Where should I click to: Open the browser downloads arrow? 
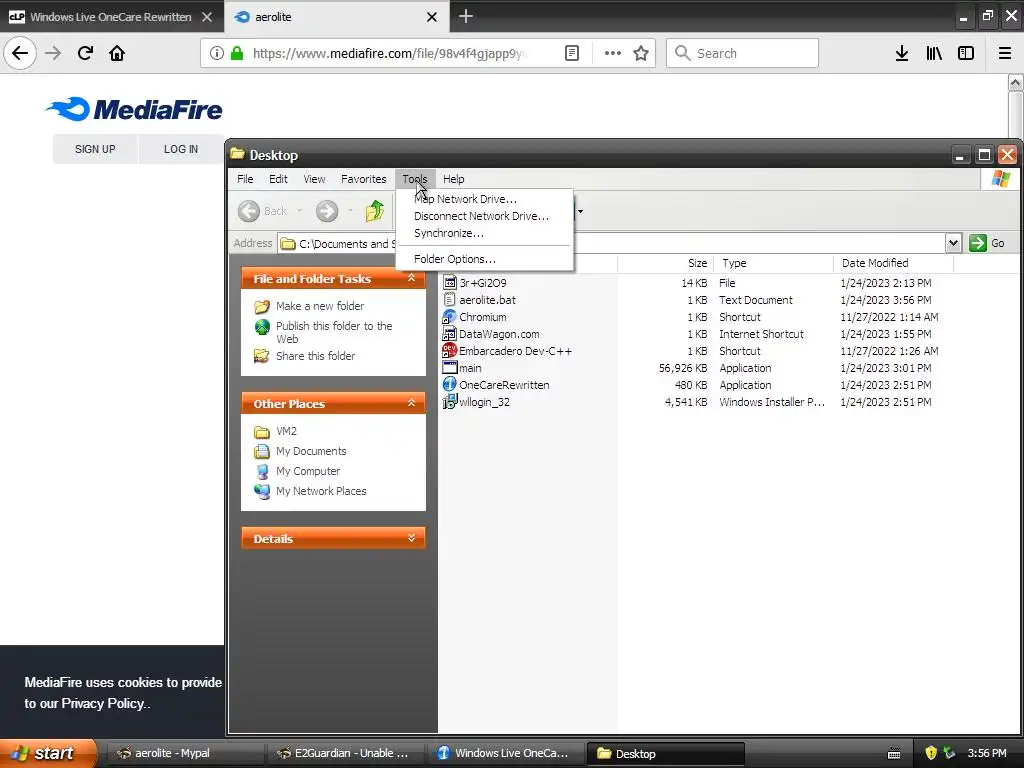tap(902, 53)
